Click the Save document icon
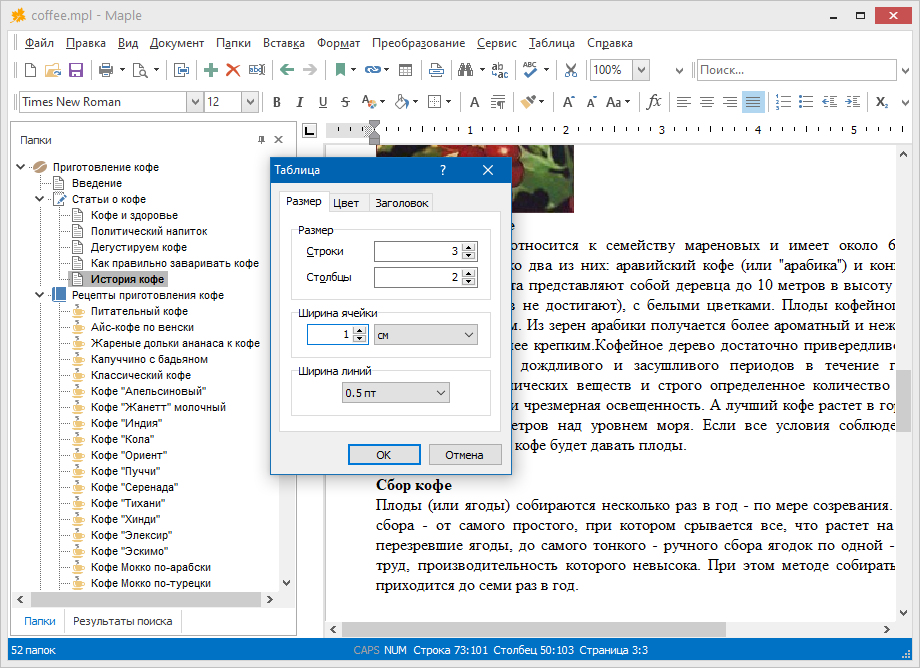 pyautogui.click(x=75, y=70)
